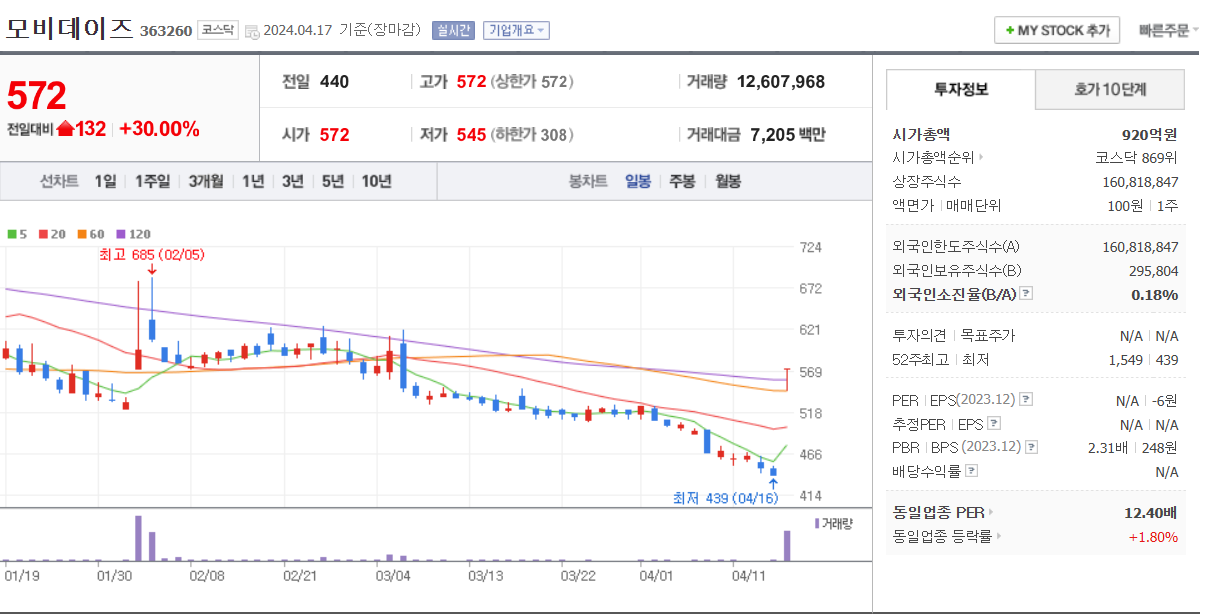Select 3개월 line chart period
The width and height of the screenshot is (1205, 614).
point(206,181)
